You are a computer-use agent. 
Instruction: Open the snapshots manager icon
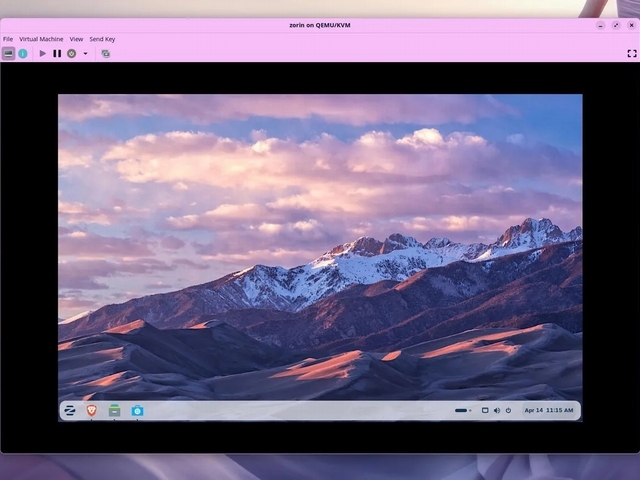coord(105,53)
